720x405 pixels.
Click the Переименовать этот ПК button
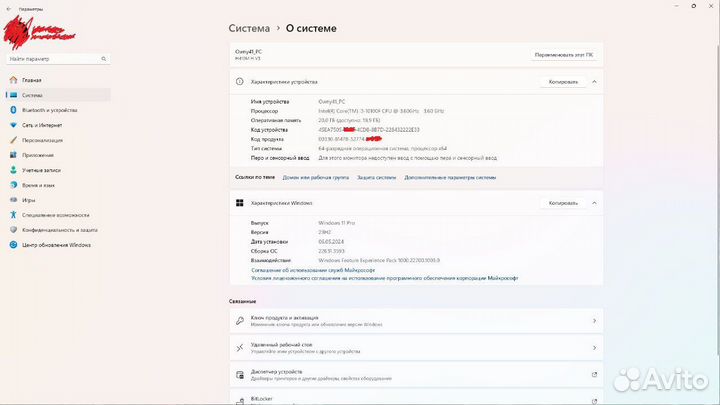(564, 55)
